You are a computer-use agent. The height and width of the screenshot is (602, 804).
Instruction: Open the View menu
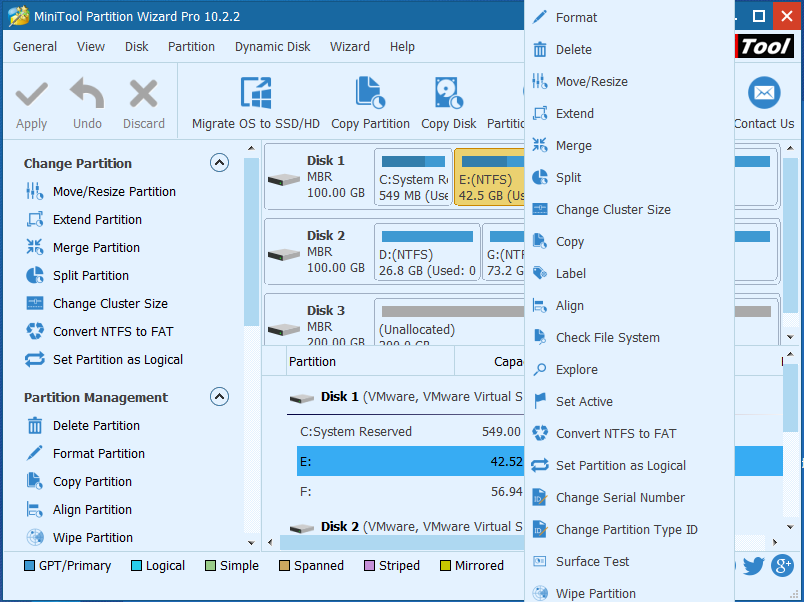click(x=91, y=47)
